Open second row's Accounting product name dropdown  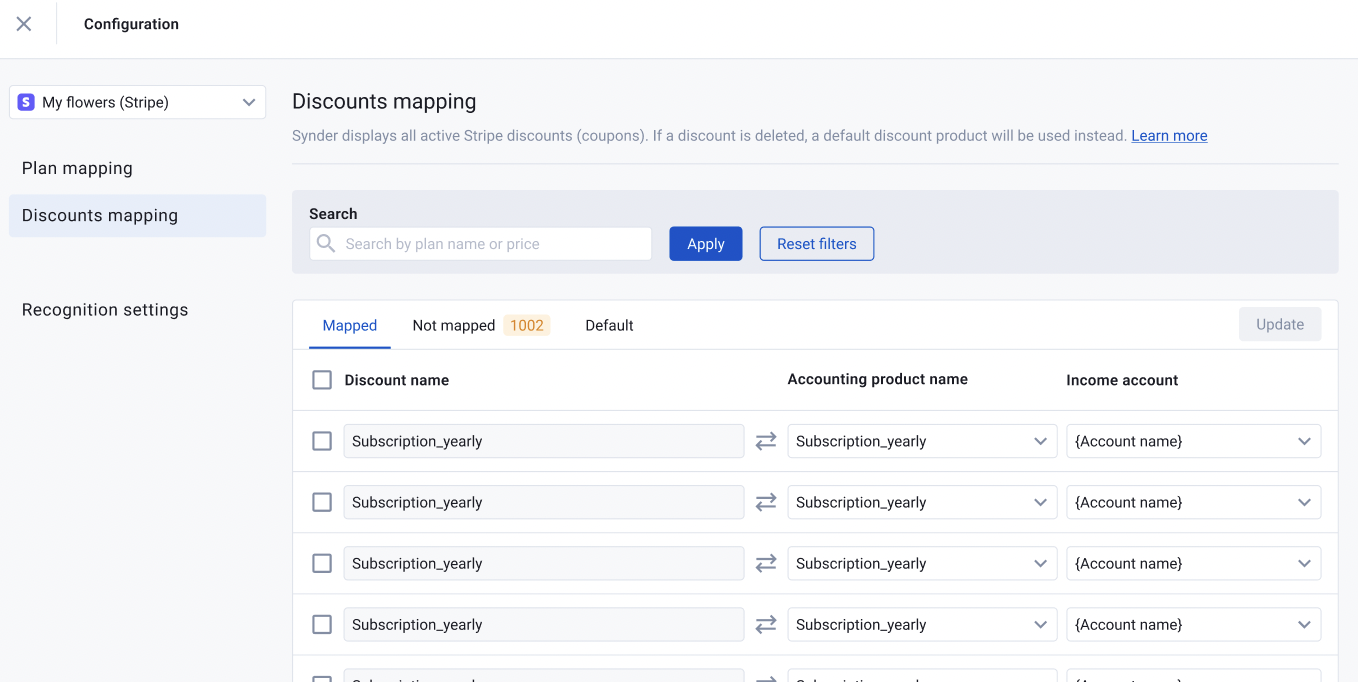point(922,502)
